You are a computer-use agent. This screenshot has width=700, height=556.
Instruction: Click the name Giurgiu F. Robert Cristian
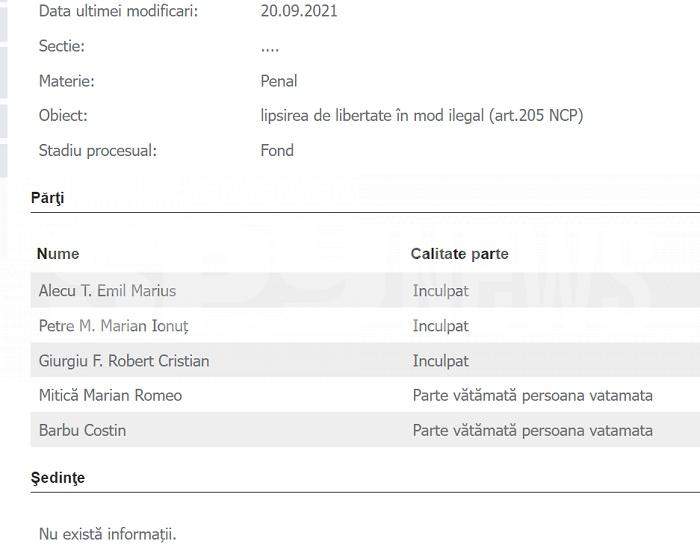click(124, 361)
